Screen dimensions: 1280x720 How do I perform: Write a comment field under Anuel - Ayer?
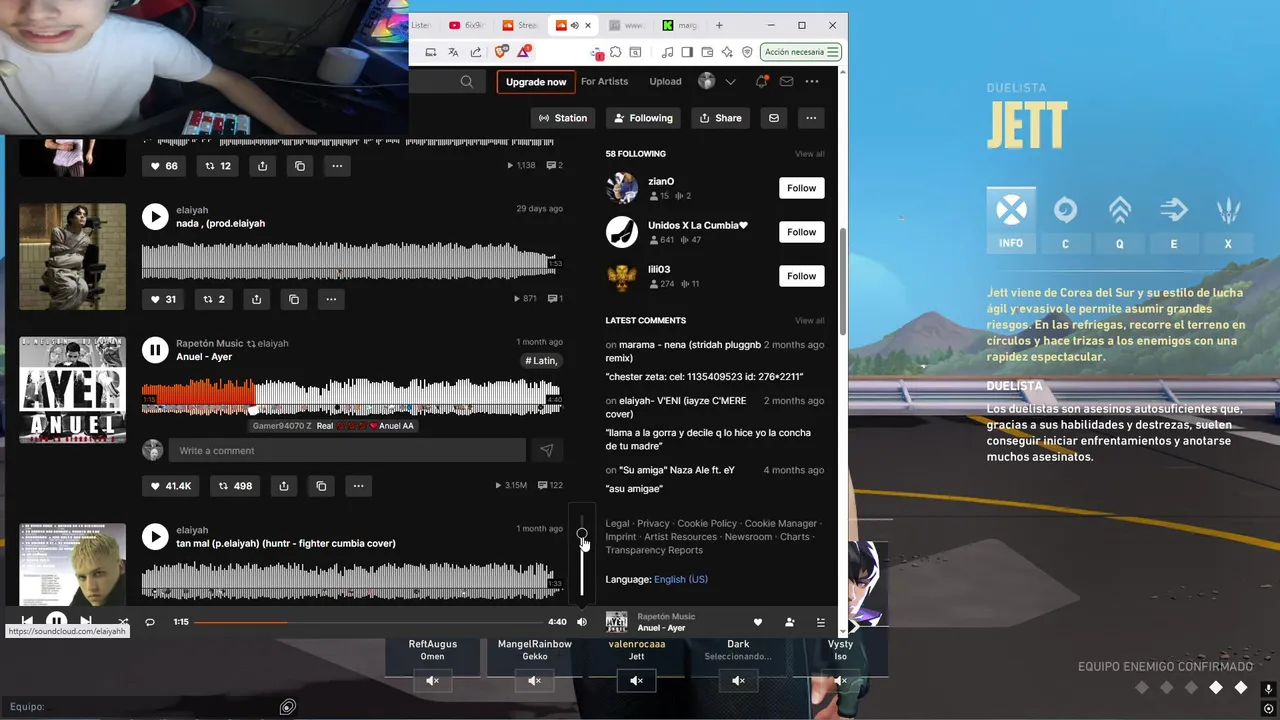click(347, 451)
